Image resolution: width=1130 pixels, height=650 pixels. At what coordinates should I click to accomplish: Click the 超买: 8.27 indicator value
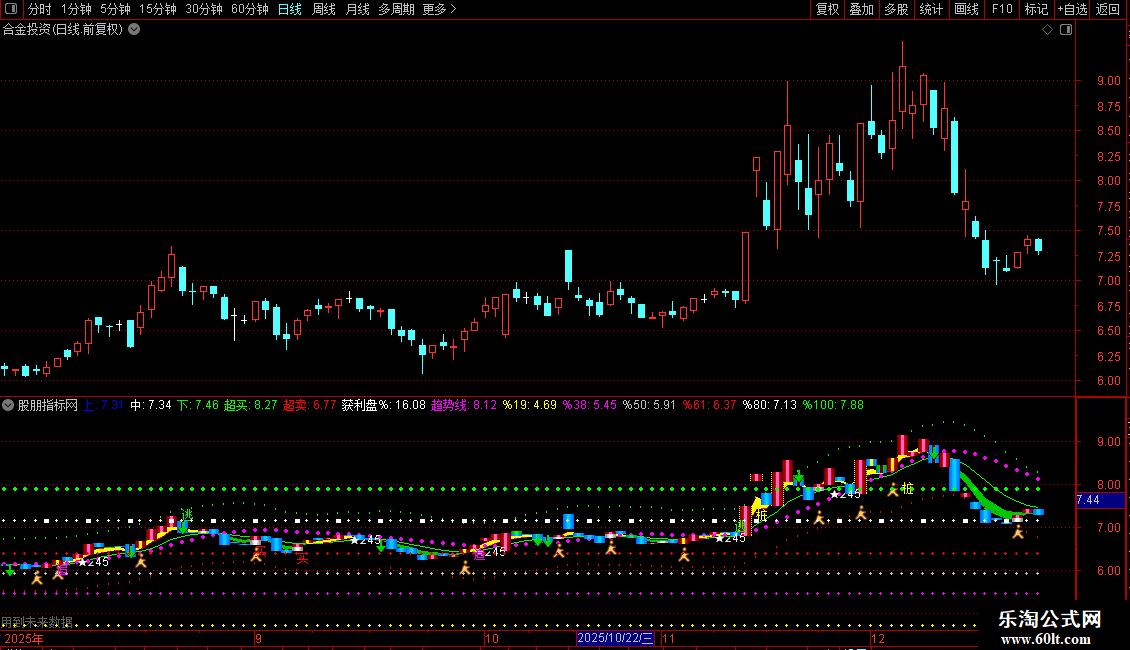(x=250, y=405)
